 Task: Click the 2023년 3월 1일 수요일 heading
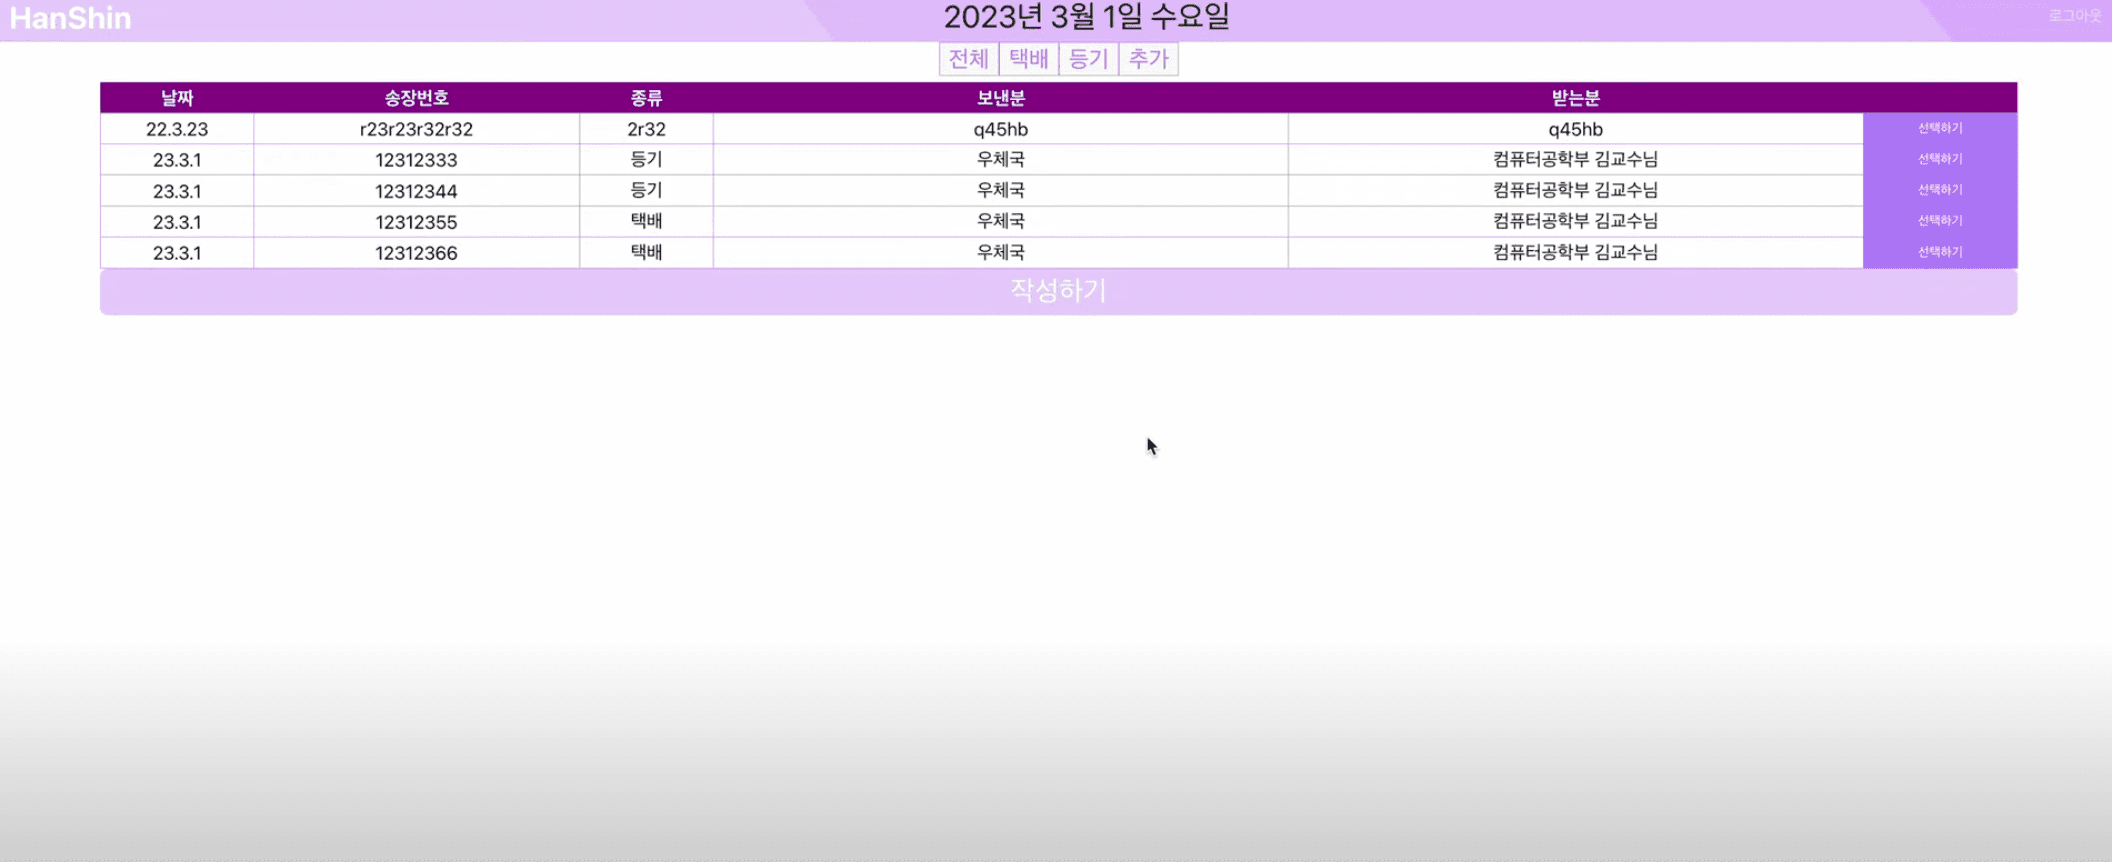[x=1086, y=18]
